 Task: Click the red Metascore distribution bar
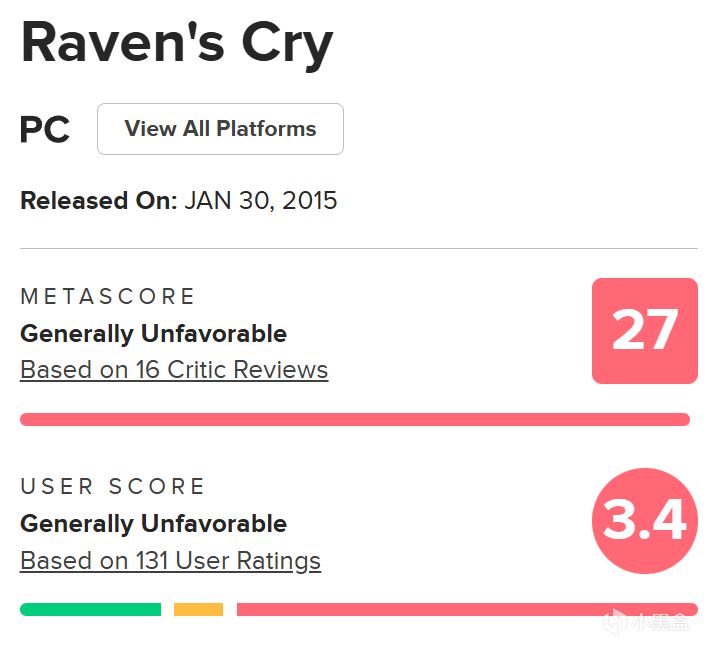(x=355, y=419)
